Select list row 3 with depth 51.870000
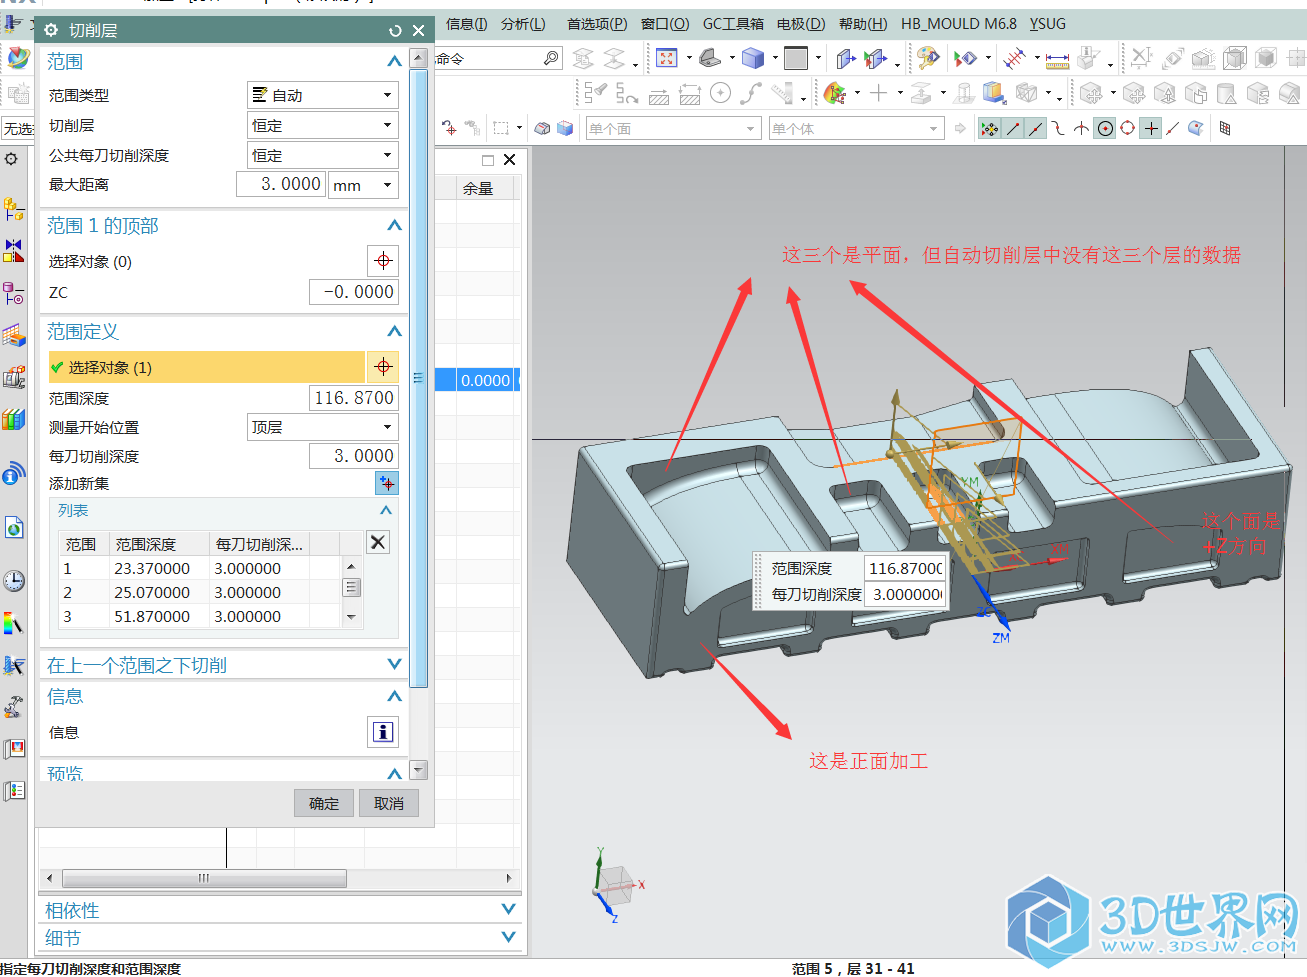This screenshot has width=1307, height=977. tap(200, 616)
